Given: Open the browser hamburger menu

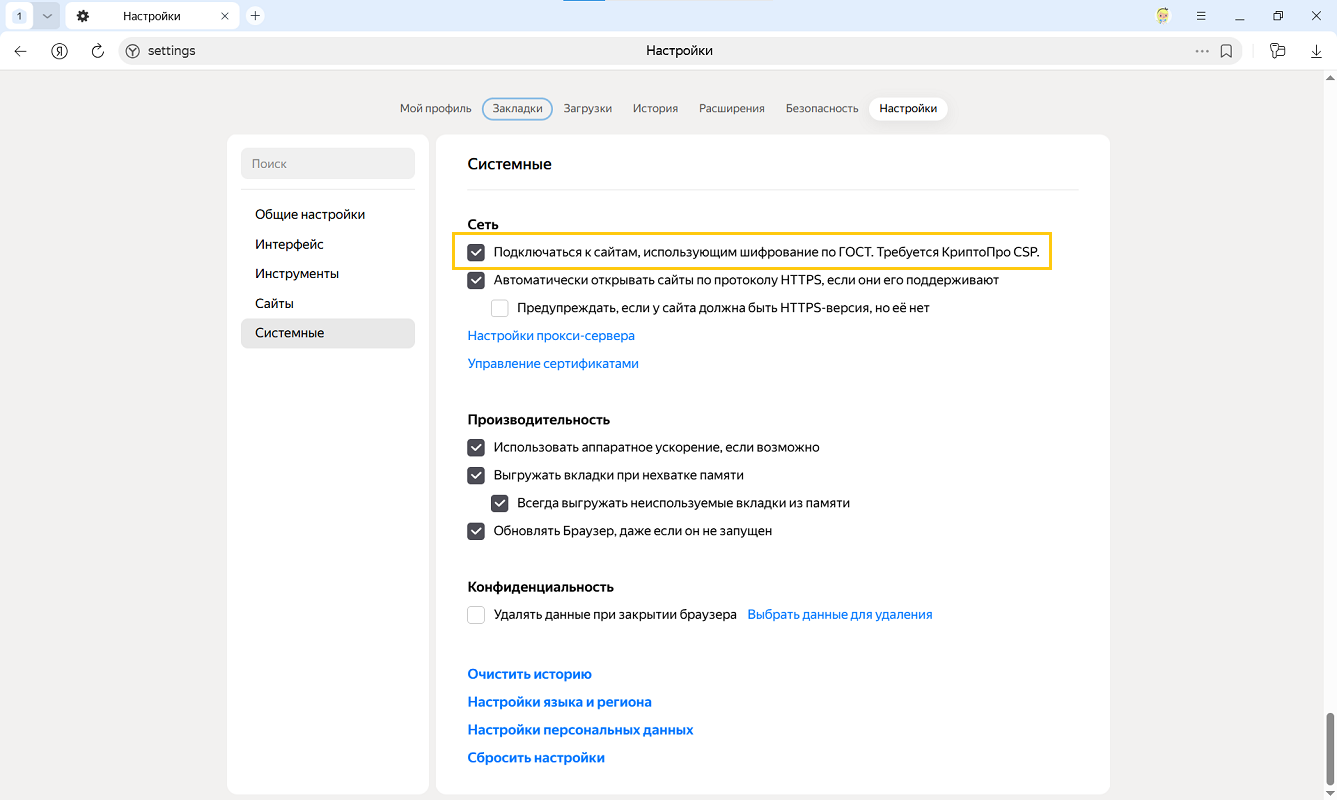Looking at the screenshot, I should 1201,16.
